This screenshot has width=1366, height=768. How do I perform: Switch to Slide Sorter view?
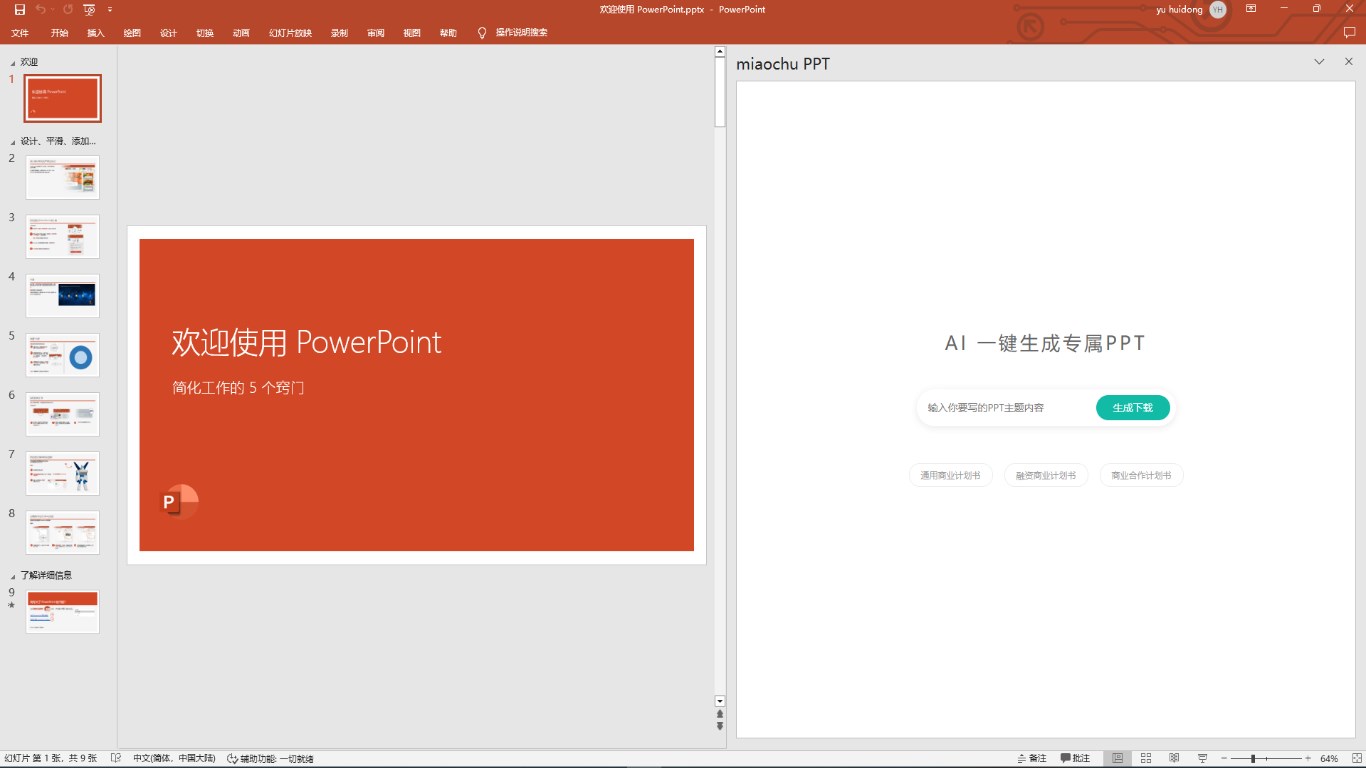(x=1146, y=759)
